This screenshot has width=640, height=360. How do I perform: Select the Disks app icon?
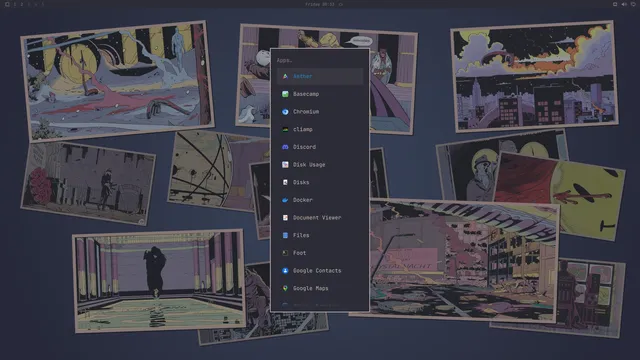tap(285, 182)
